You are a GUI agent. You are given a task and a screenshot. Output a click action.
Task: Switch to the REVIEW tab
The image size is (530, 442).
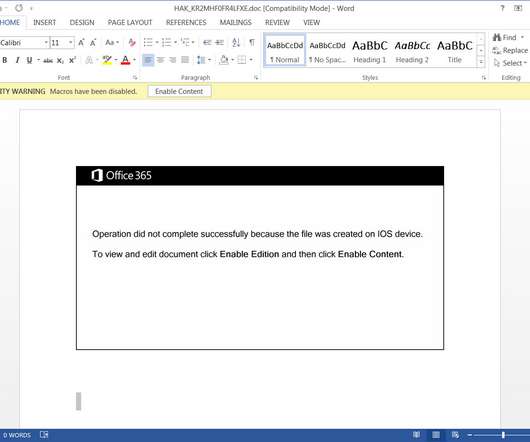click(277, 23)
